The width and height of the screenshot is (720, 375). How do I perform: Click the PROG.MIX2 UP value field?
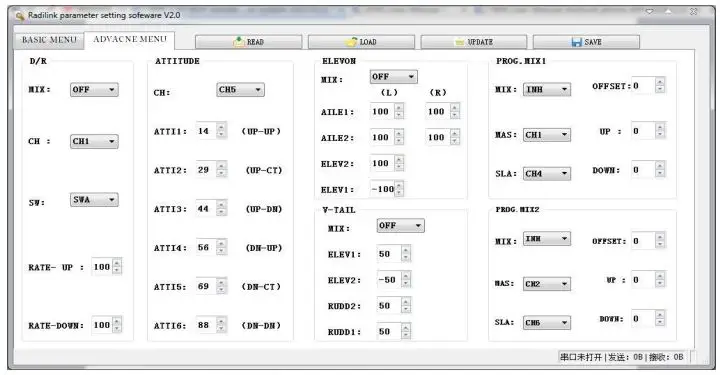[x=643, y=280]
